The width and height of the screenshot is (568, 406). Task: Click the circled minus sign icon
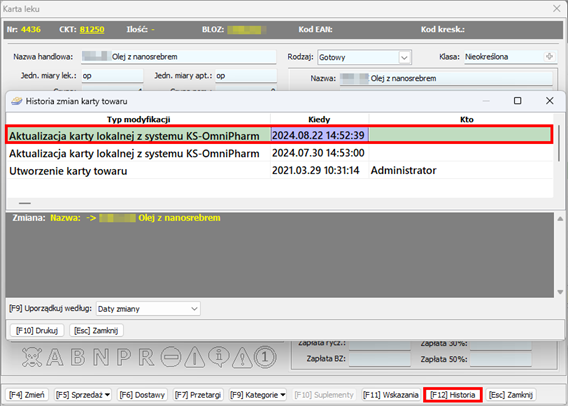[x=171, y=357]
